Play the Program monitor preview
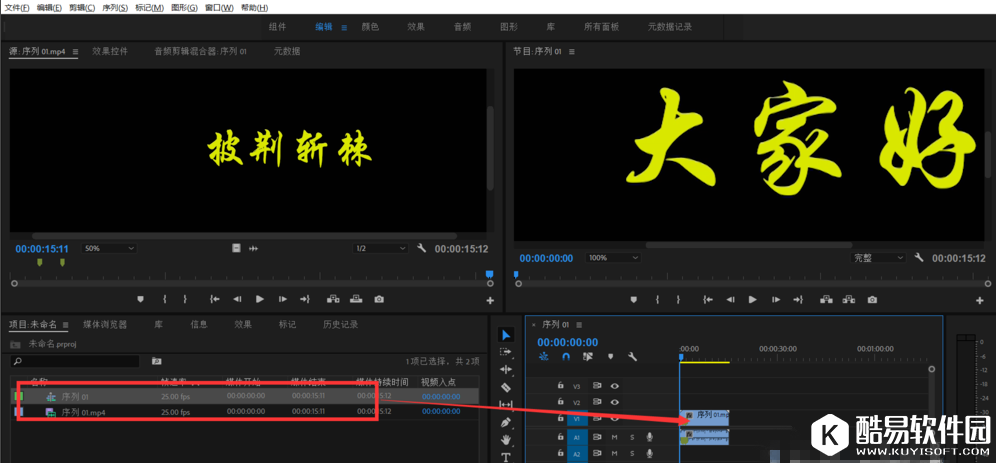996x463 pixels. pyautogui.click(x=753, y=299)
